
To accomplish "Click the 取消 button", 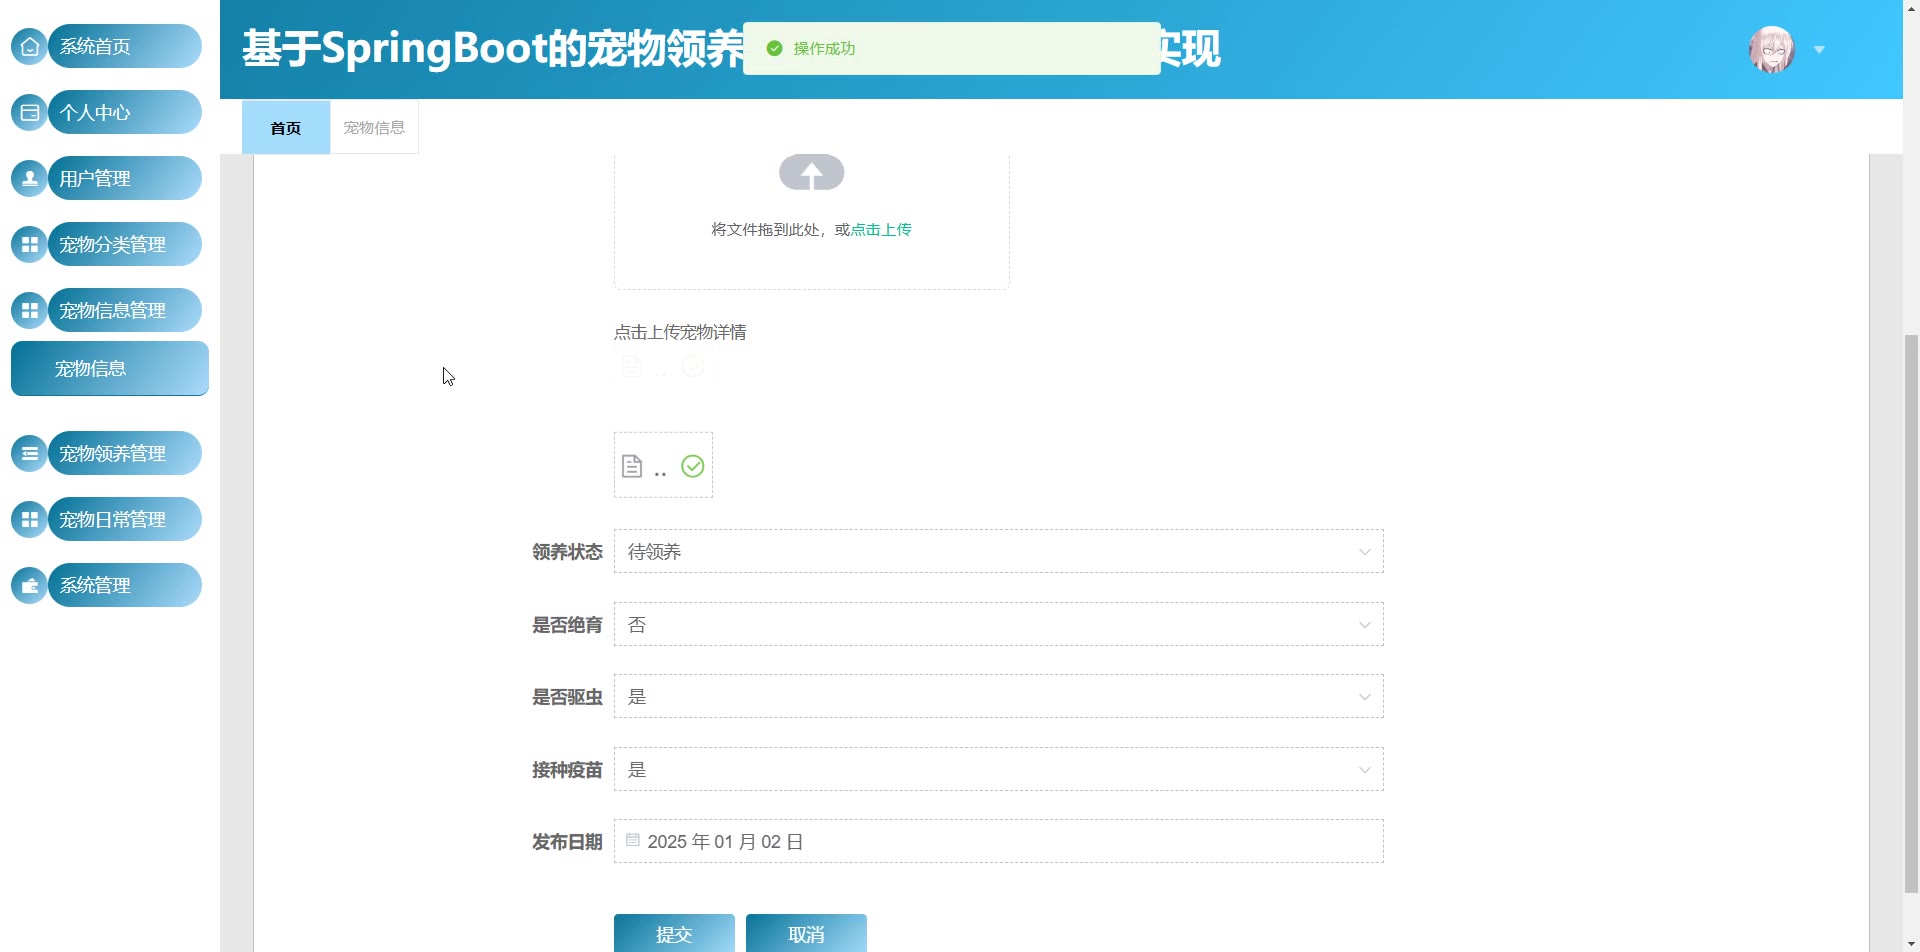I will (806, 933).
